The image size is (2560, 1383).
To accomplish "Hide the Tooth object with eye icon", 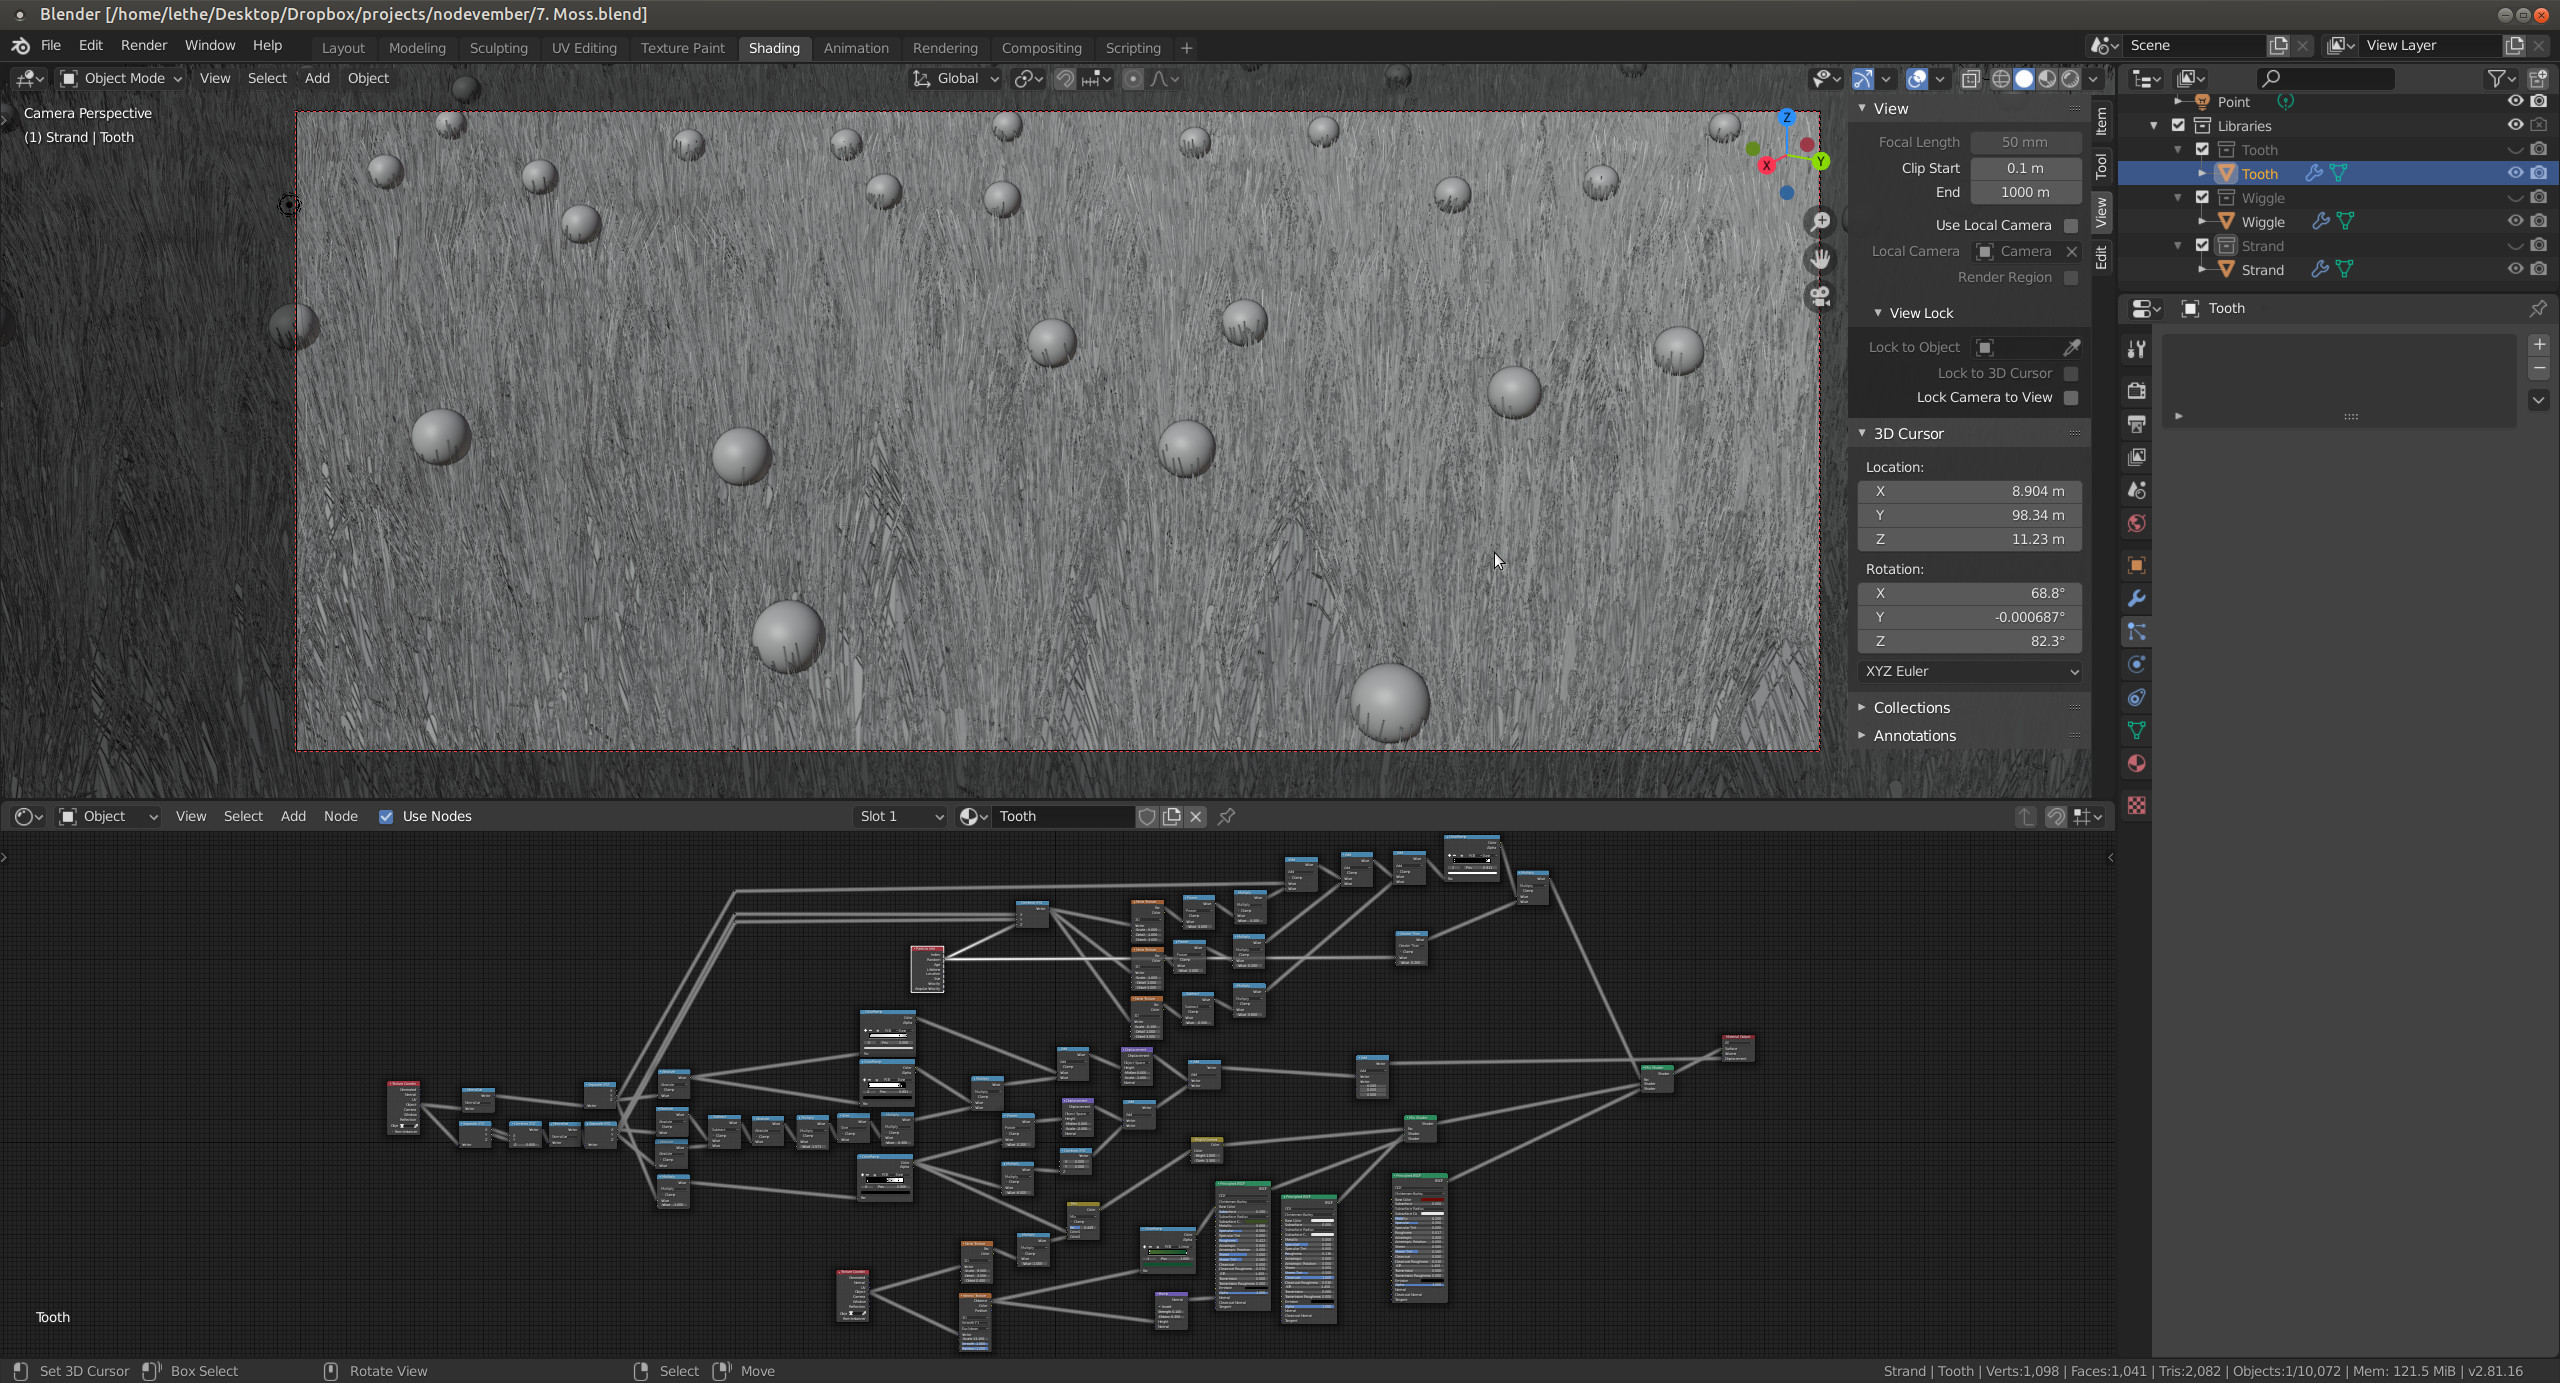I will [2515, 173].
